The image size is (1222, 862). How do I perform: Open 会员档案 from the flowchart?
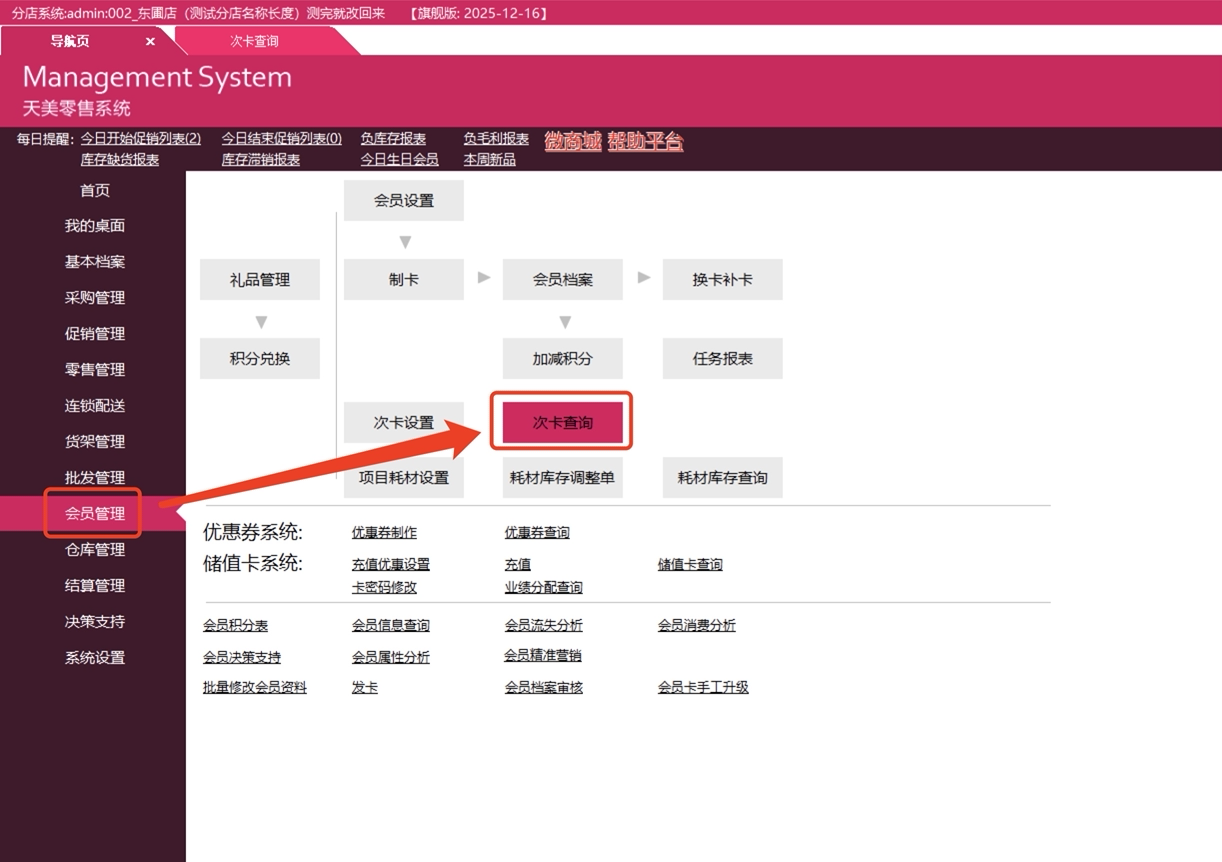click(562, 280)
